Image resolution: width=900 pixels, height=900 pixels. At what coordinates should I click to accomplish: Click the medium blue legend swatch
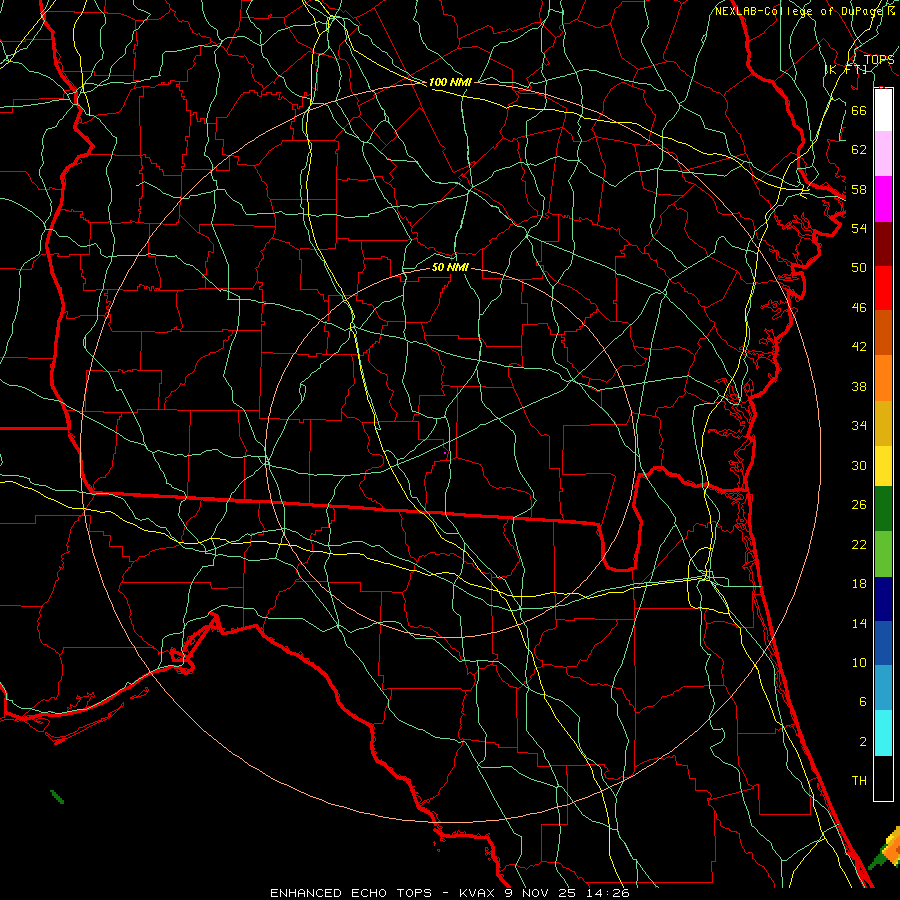pos(883,643)
